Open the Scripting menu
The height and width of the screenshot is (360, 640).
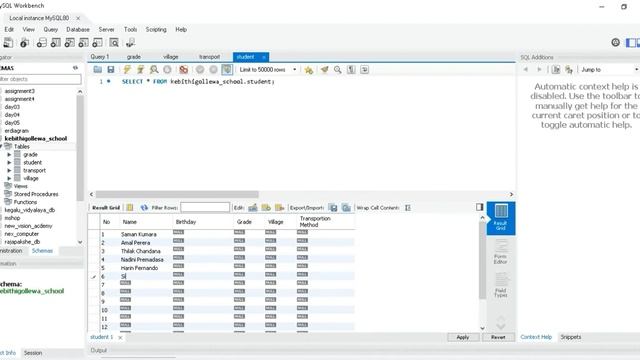coord(156,29)
